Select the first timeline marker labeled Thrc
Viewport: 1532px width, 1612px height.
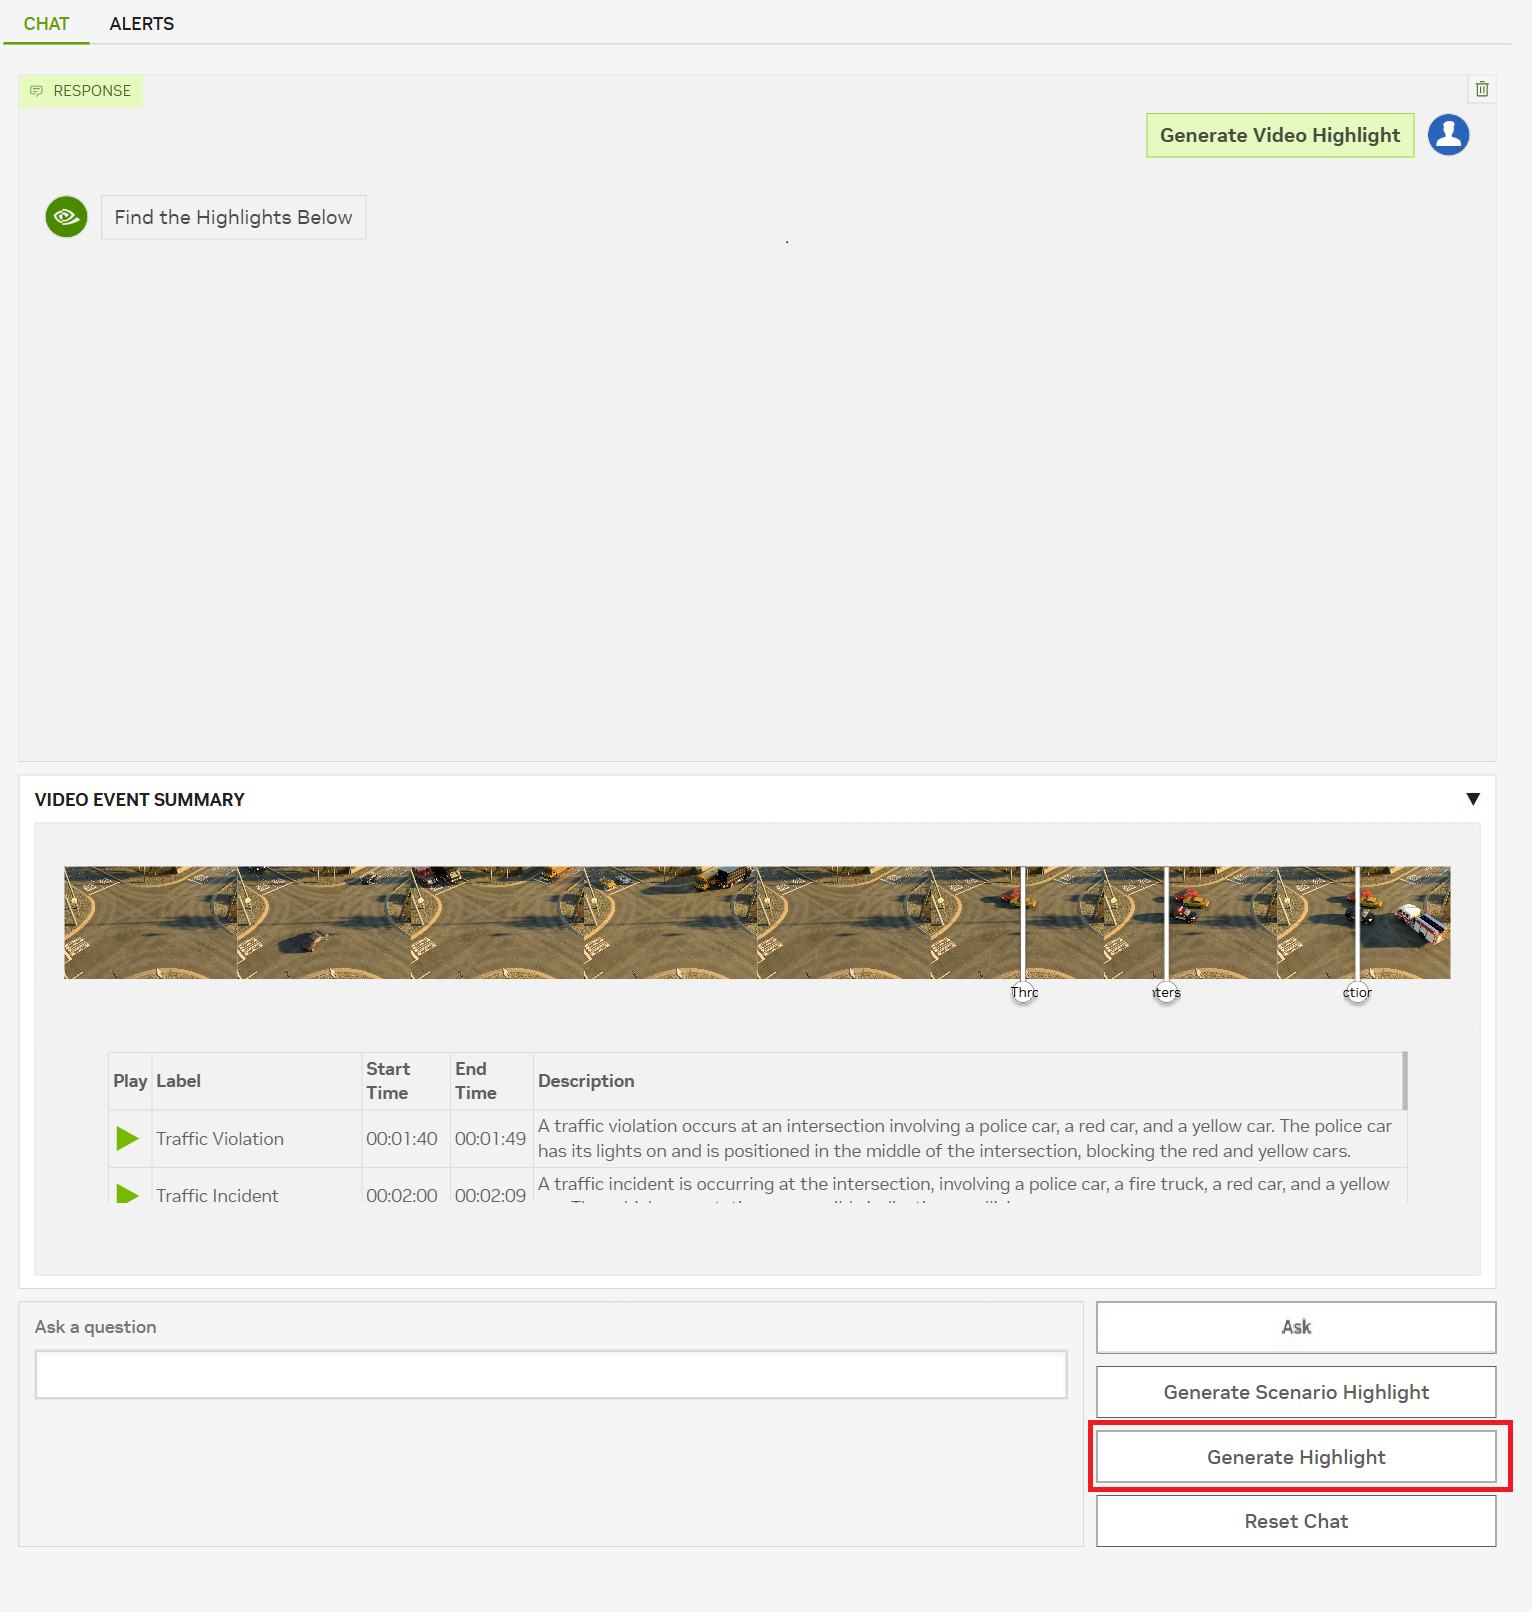coord(1023,992)
